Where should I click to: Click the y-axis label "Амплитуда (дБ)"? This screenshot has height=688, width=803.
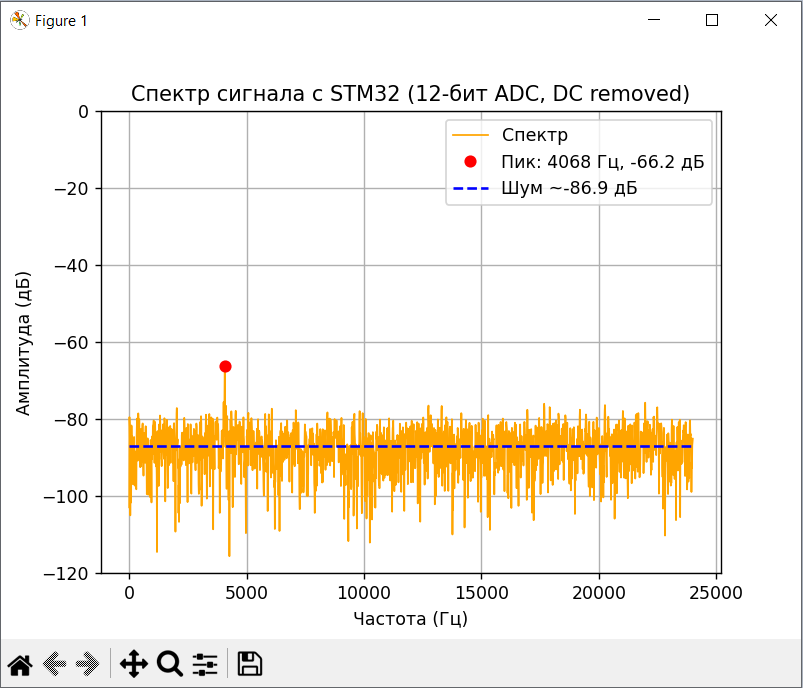click(x=22, y=342)
